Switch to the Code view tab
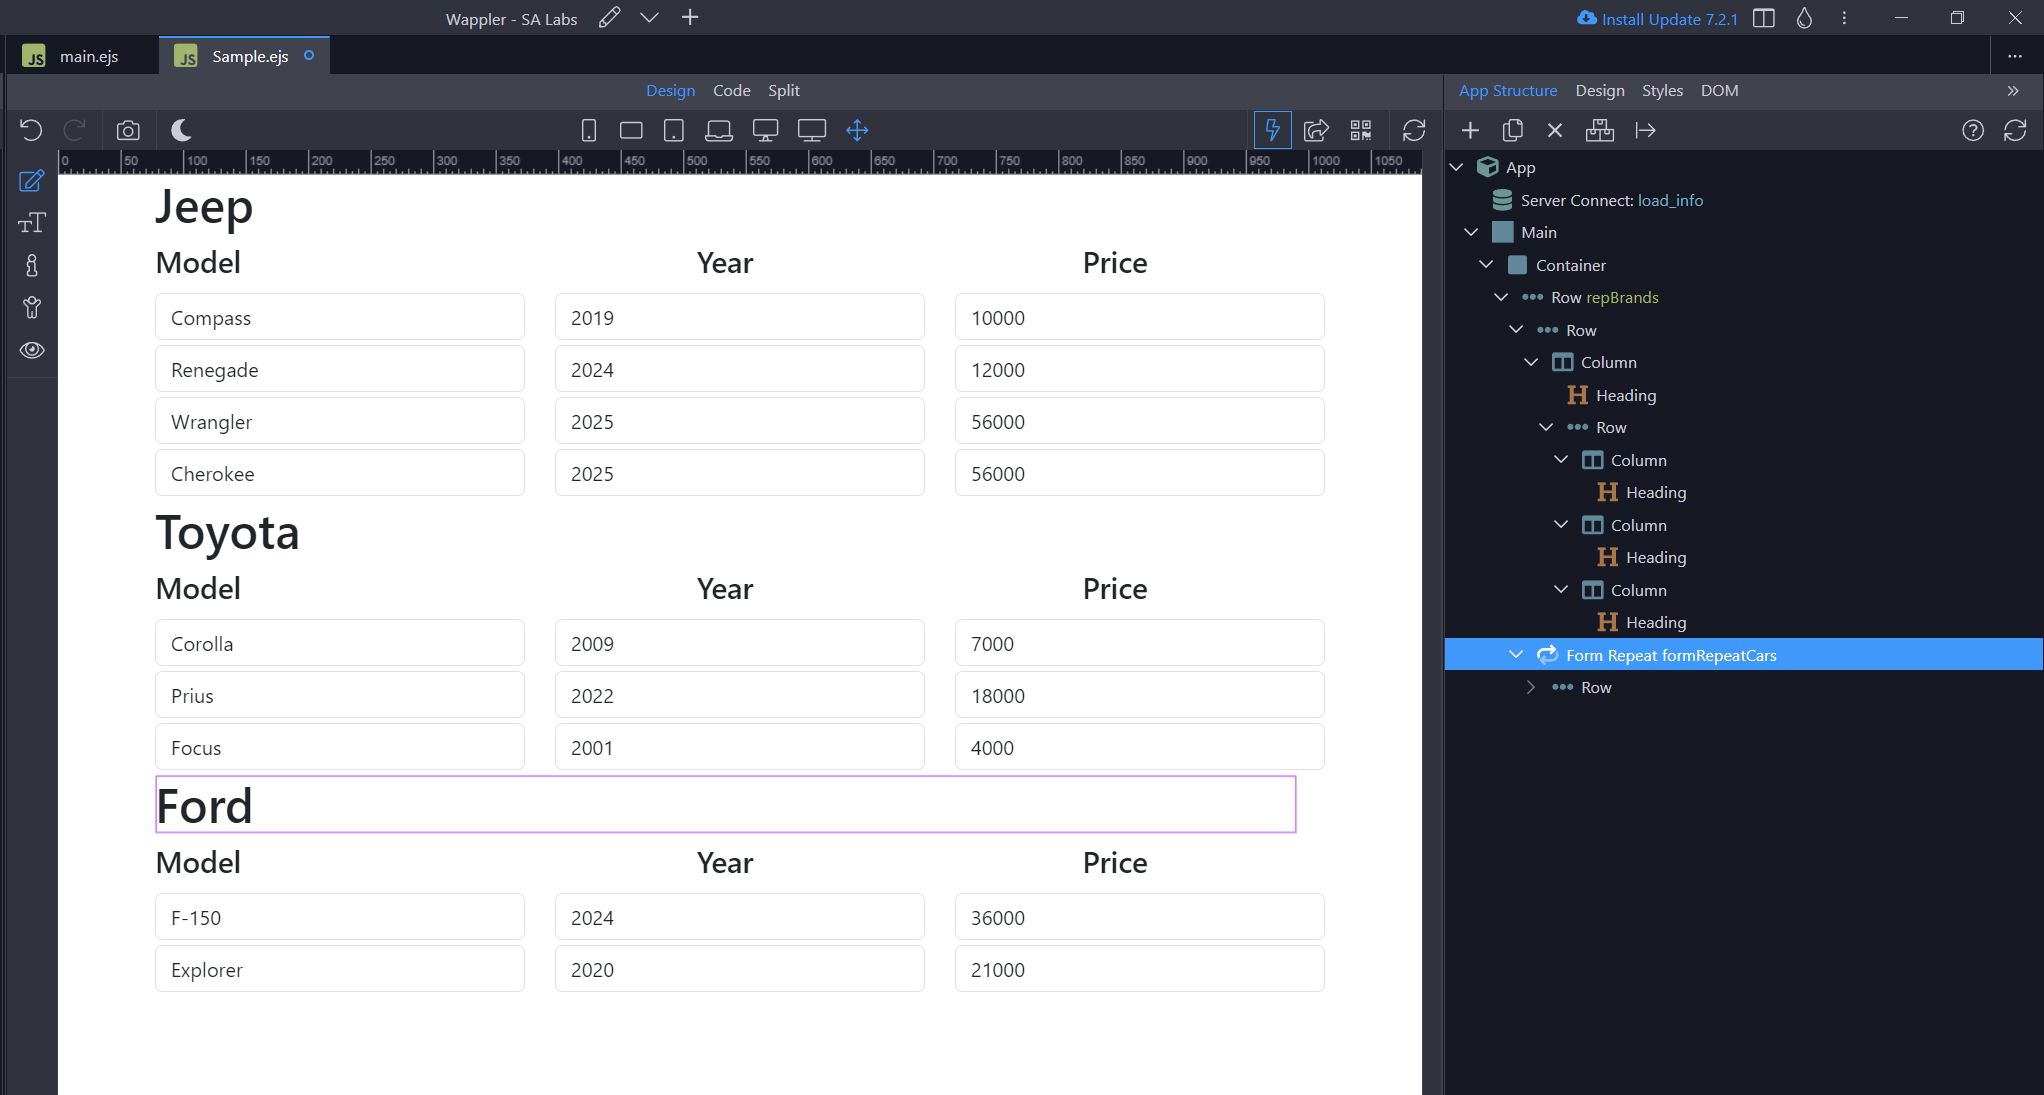 [731, 90]
